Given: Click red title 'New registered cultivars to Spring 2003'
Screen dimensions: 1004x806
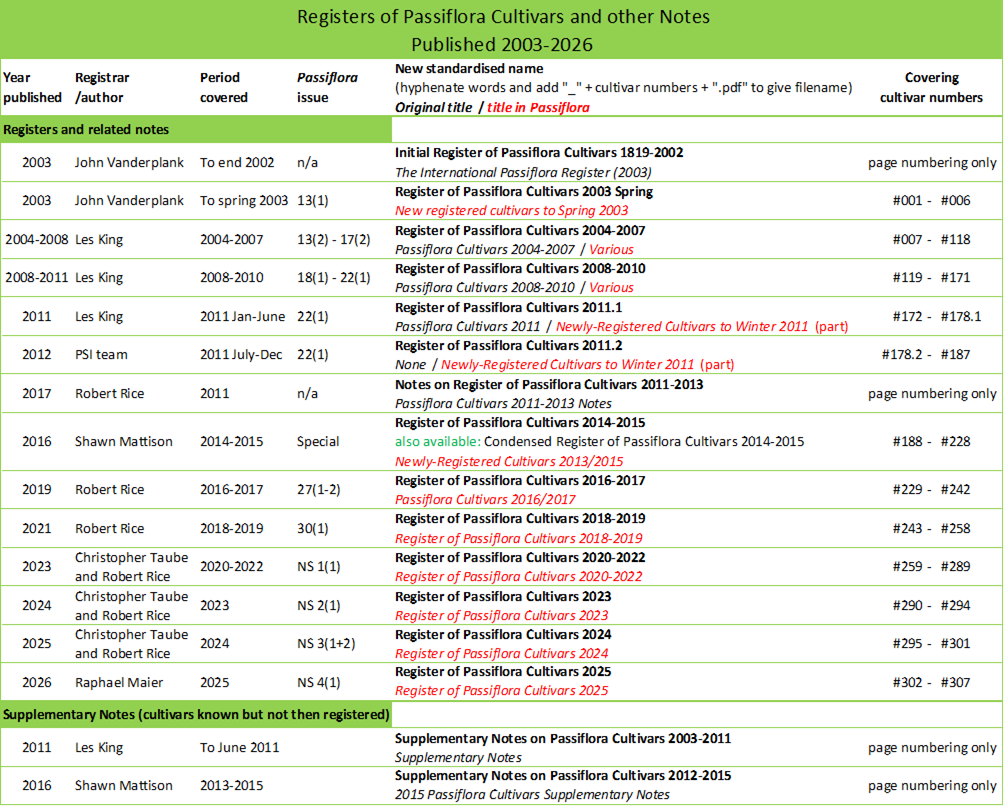Looking at the screenshot, I should pos(512,211).
